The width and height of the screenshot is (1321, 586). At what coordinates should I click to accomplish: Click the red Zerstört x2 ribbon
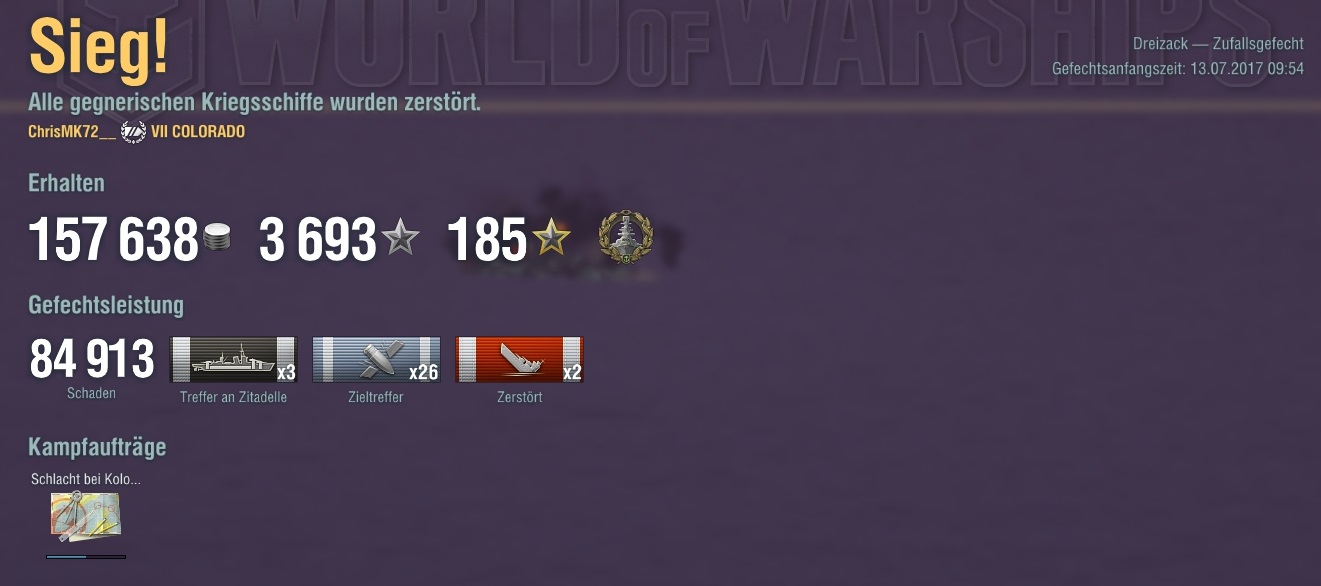(x=519, y=360)
